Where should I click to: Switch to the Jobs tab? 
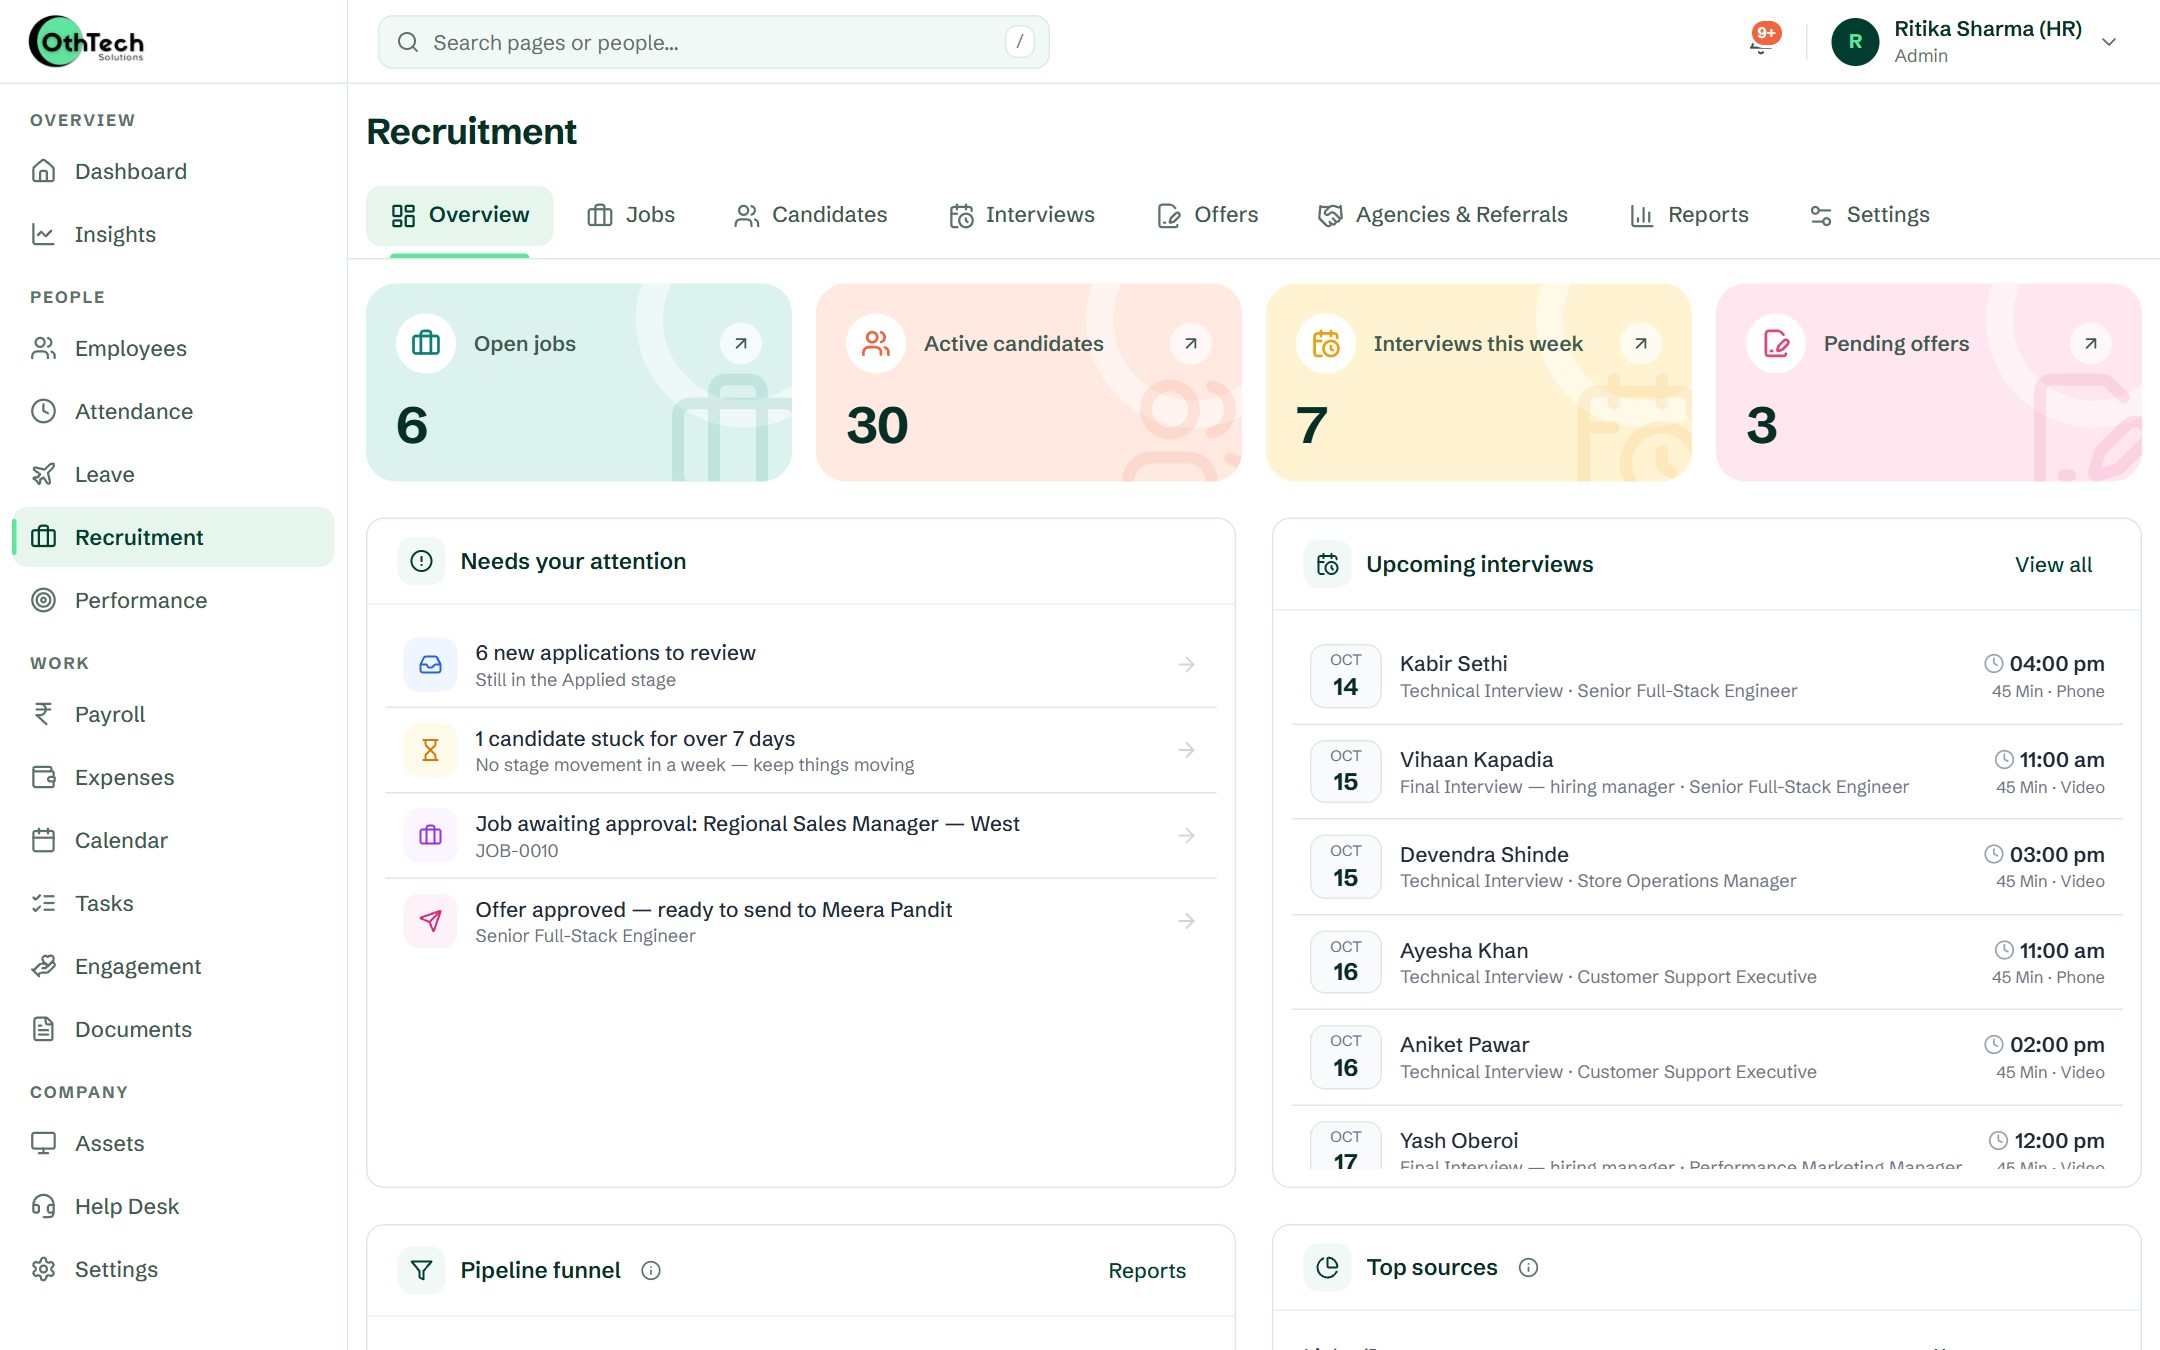point(631,215)
